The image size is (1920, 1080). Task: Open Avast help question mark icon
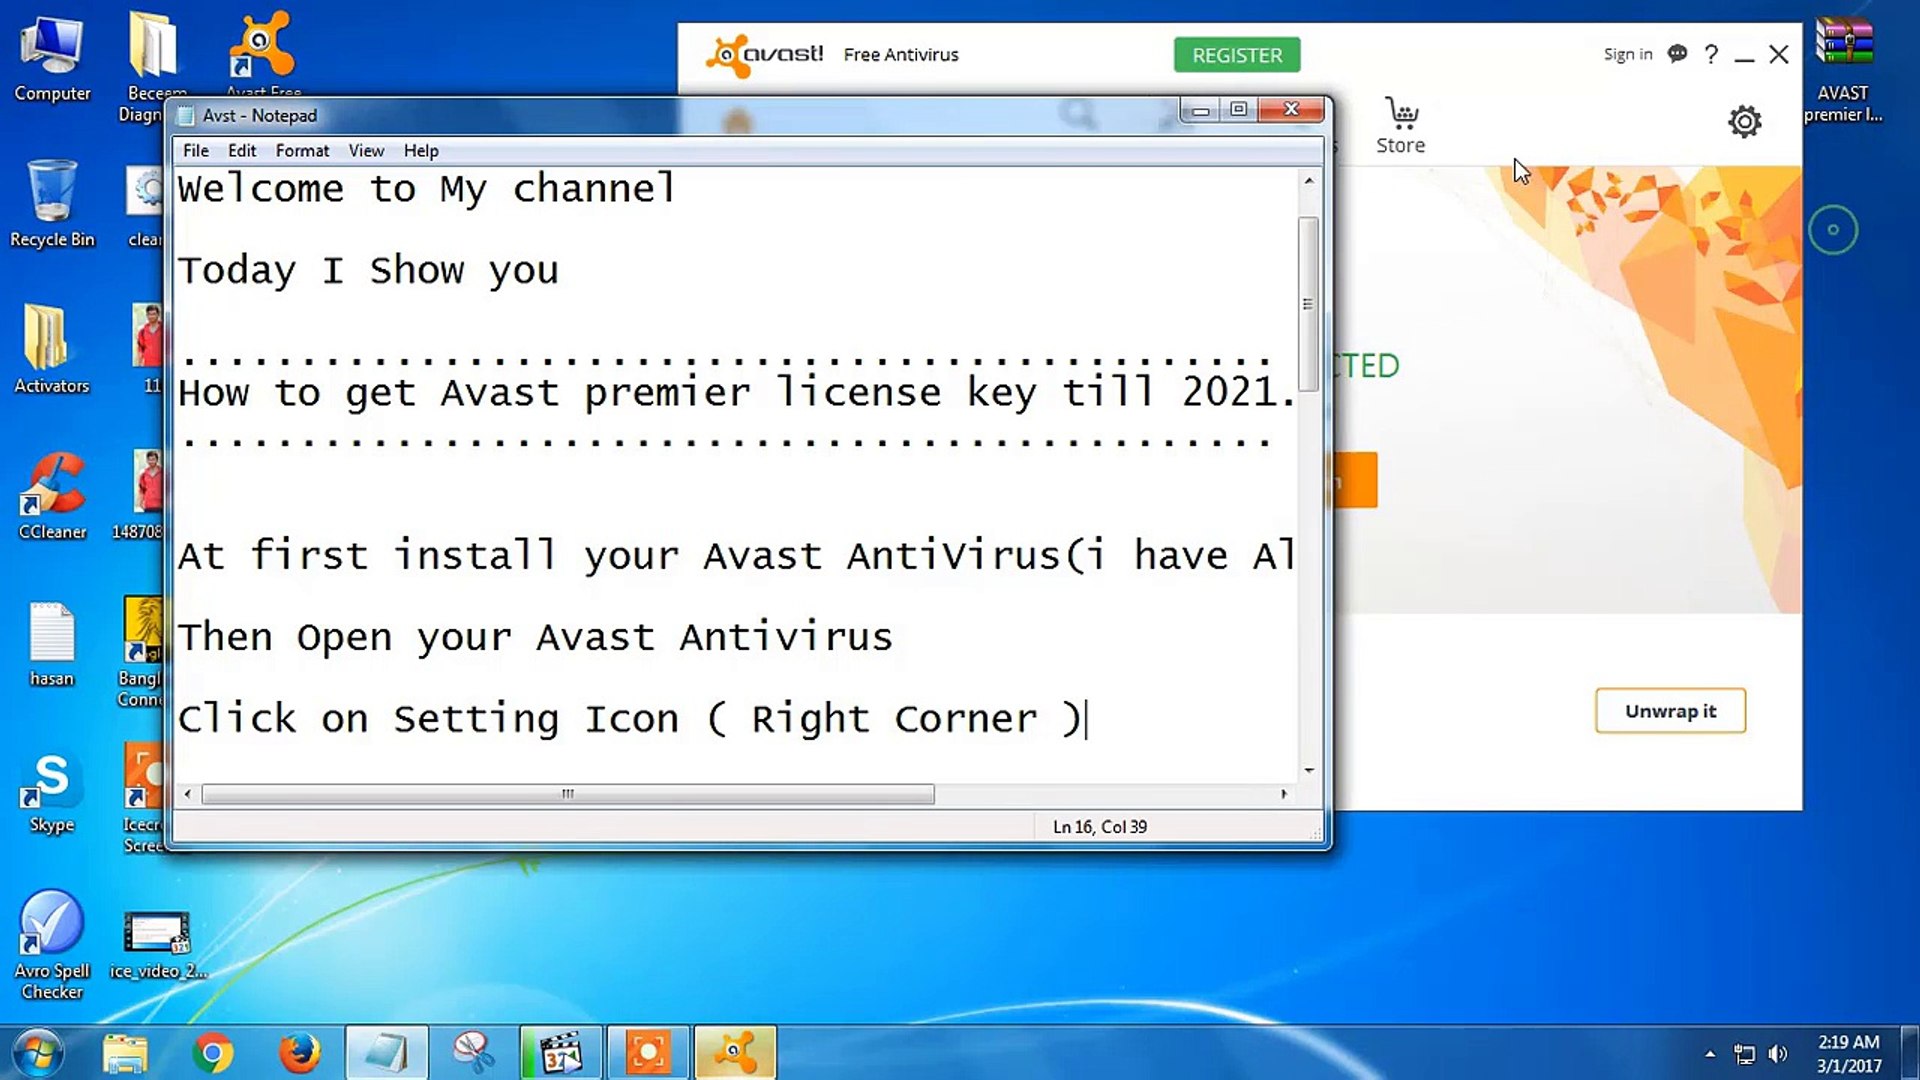coord(1711,54)
